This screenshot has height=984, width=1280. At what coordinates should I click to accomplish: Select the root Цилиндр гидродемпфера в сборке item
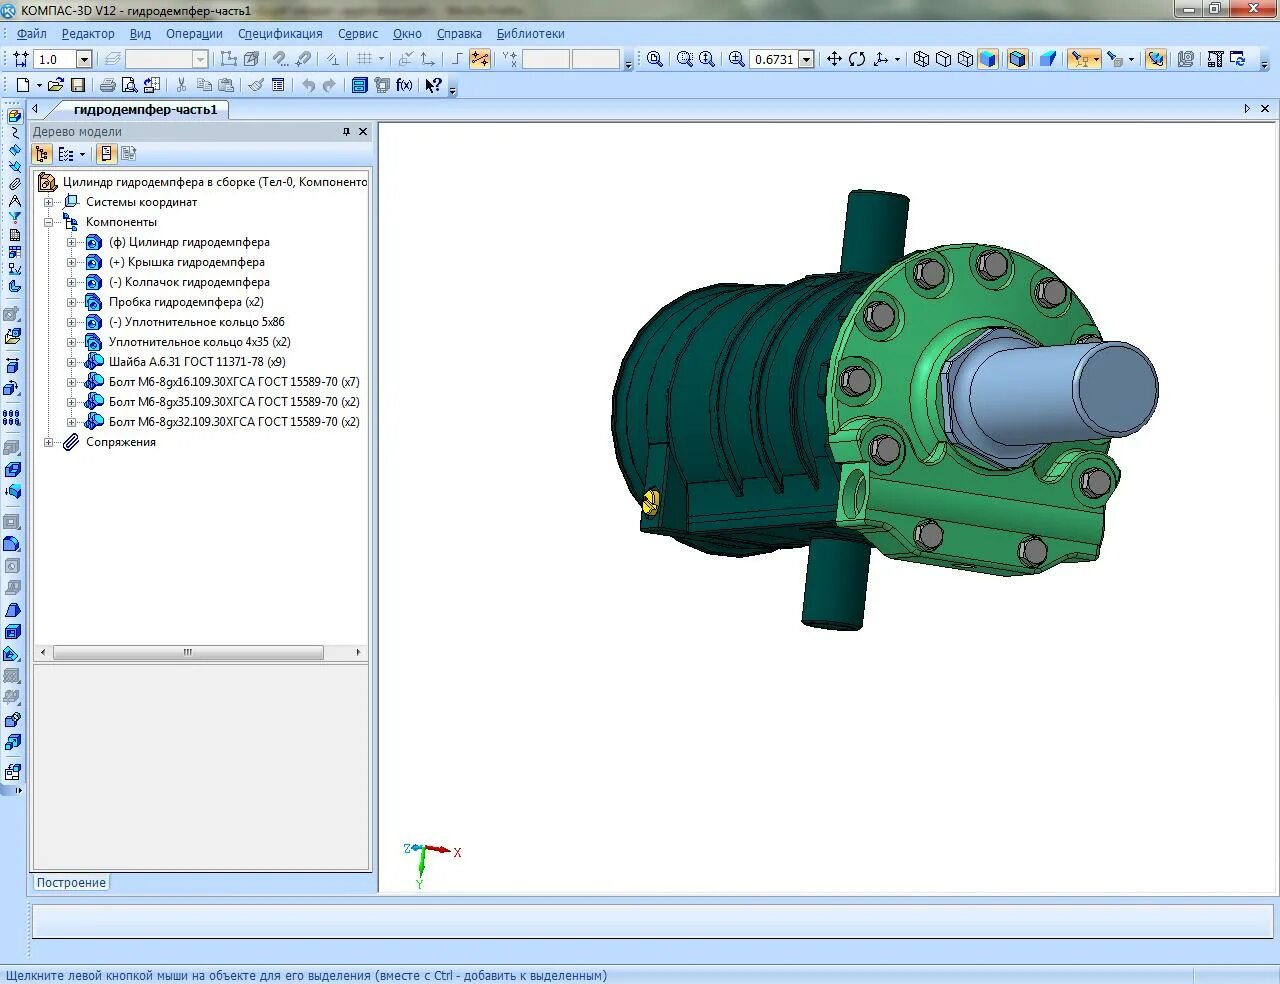click(x=215, y=182)
